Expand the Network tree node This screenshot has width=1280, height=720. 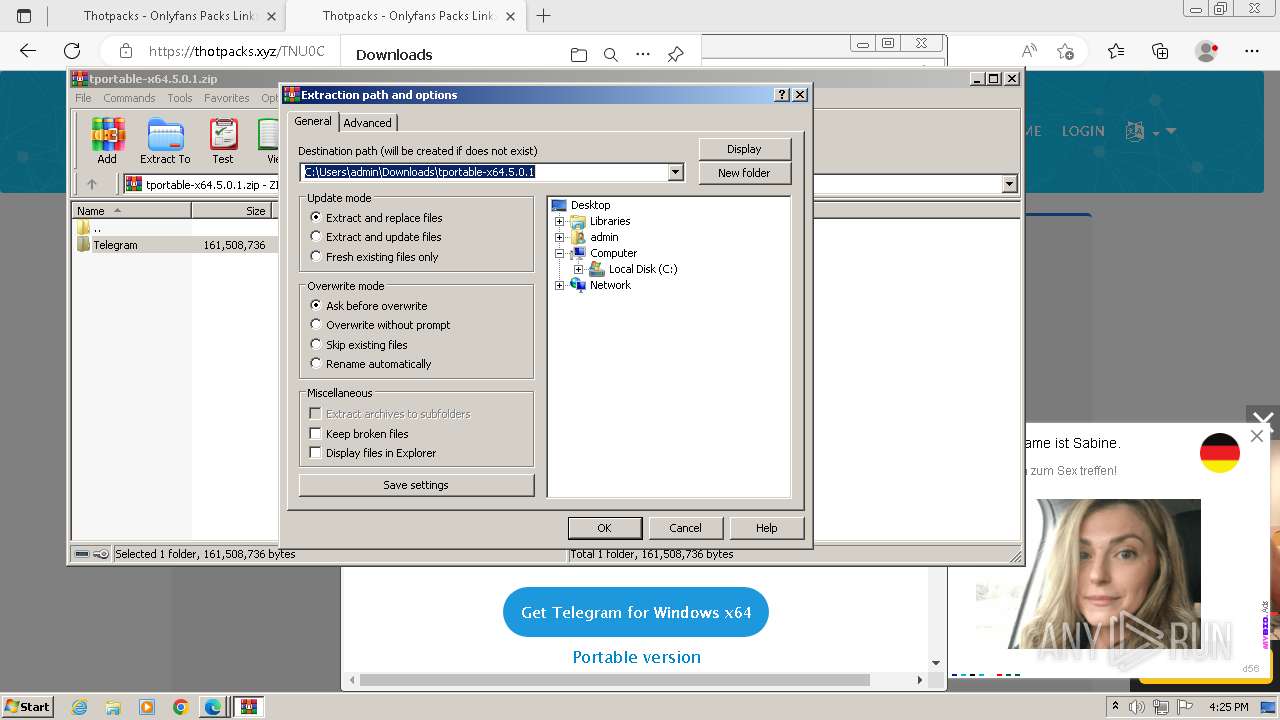click(560, 285)
